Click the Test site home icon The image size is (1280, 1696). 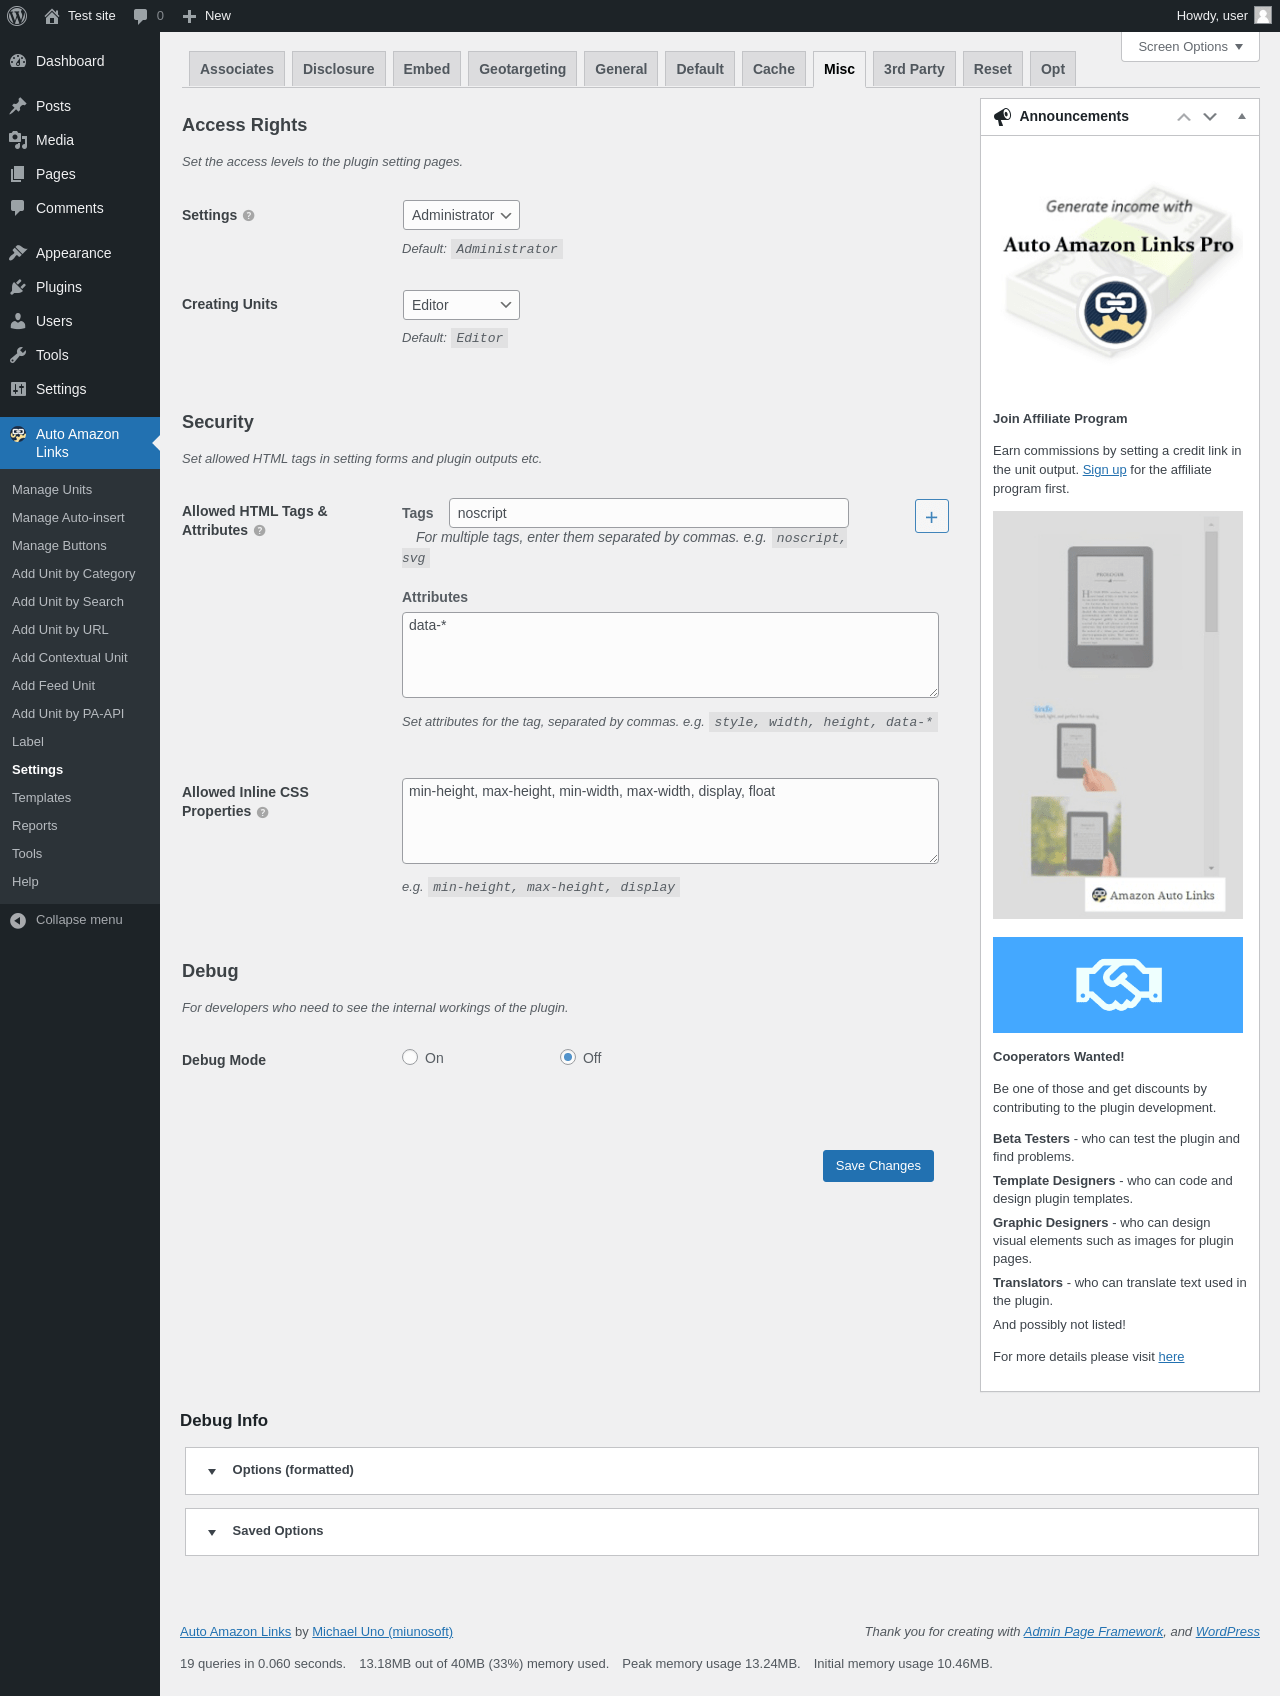click(x=52, y=16)
